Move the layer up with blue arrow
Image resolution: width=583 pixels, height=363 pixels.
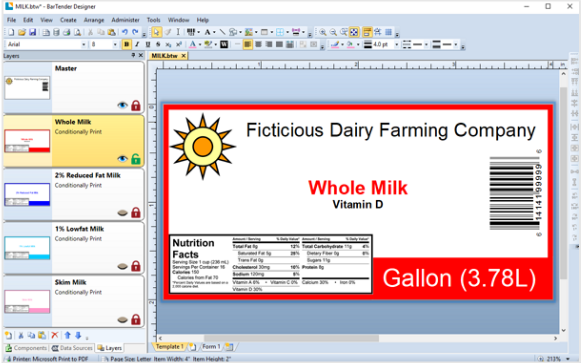click(x=67, y=335)
